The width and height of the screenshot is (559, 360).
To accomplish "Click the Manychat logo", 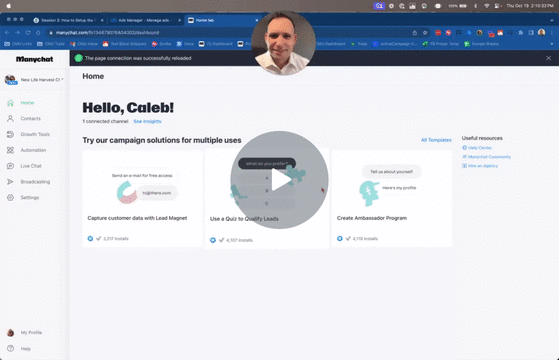I will (35, 59).
